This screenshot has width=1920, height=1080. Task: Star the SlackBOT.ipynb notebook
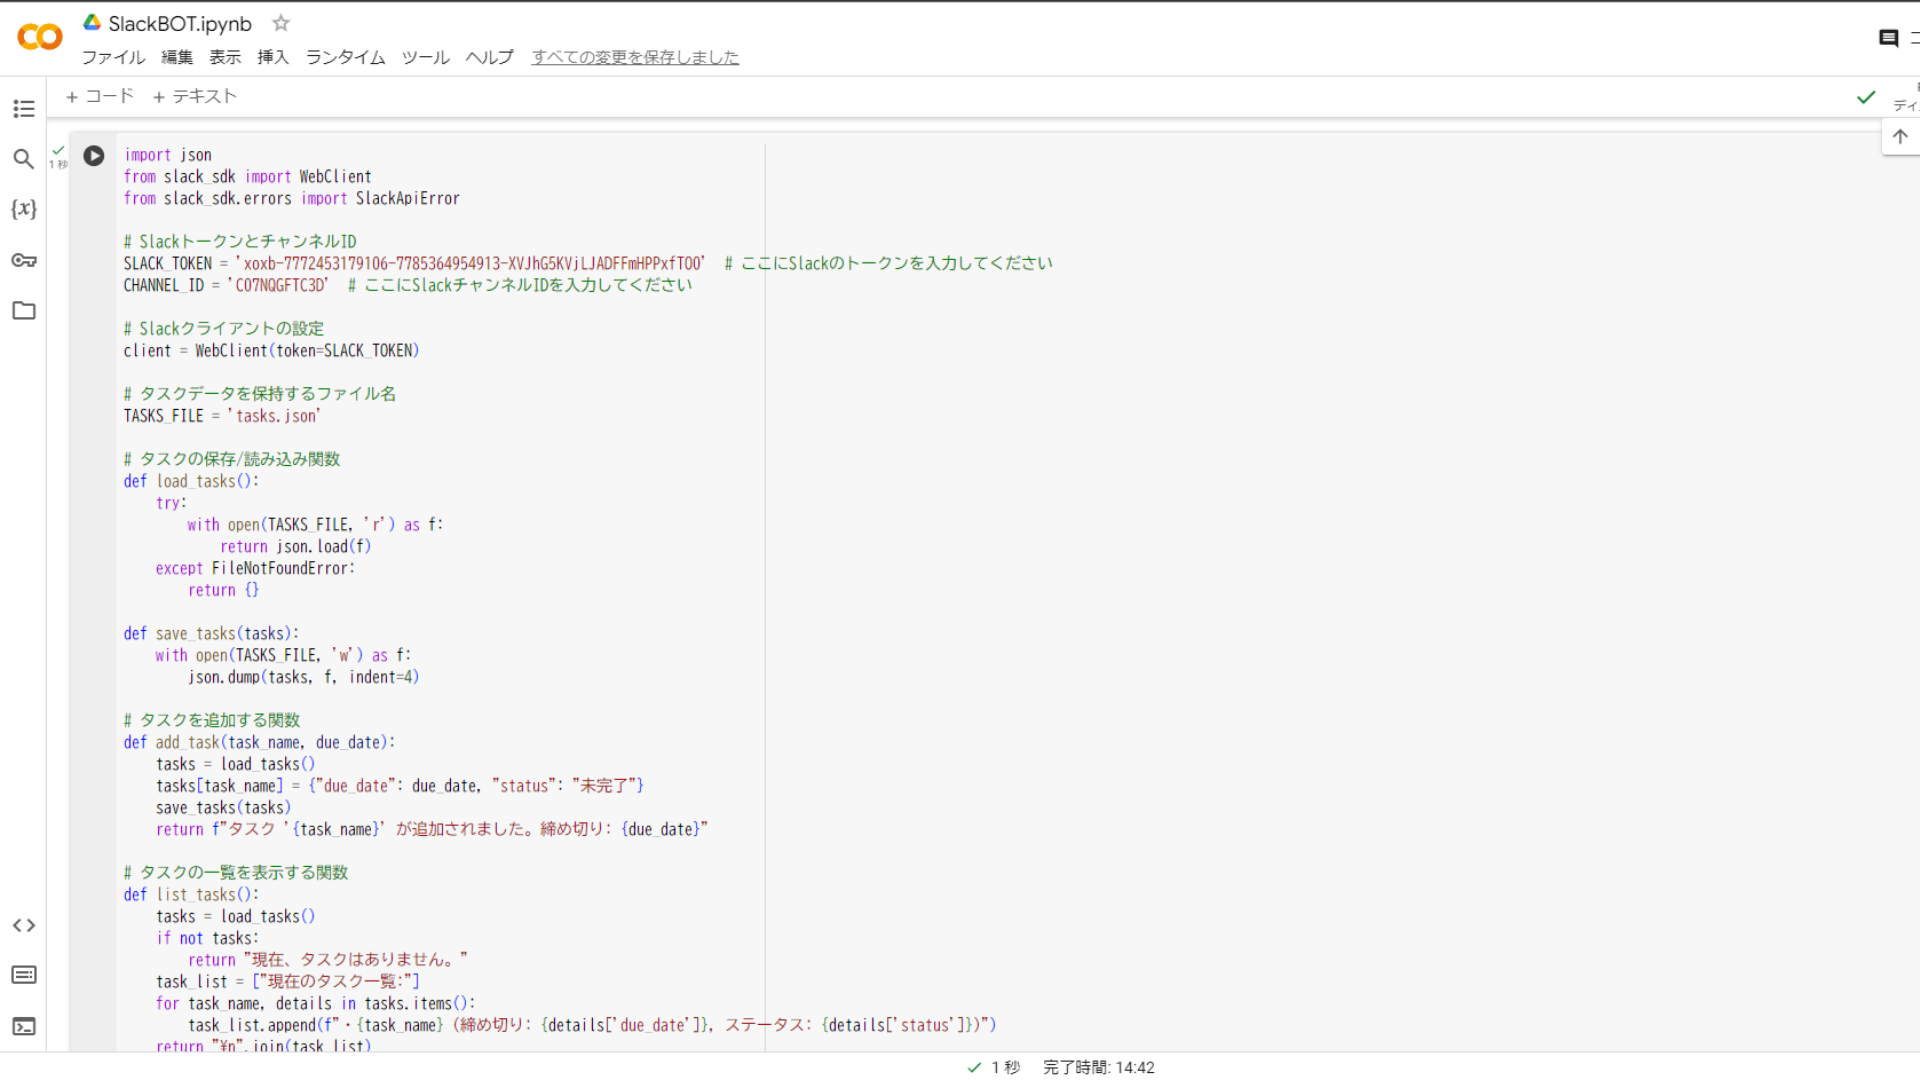pyautogui.click(x=281, y=23)
